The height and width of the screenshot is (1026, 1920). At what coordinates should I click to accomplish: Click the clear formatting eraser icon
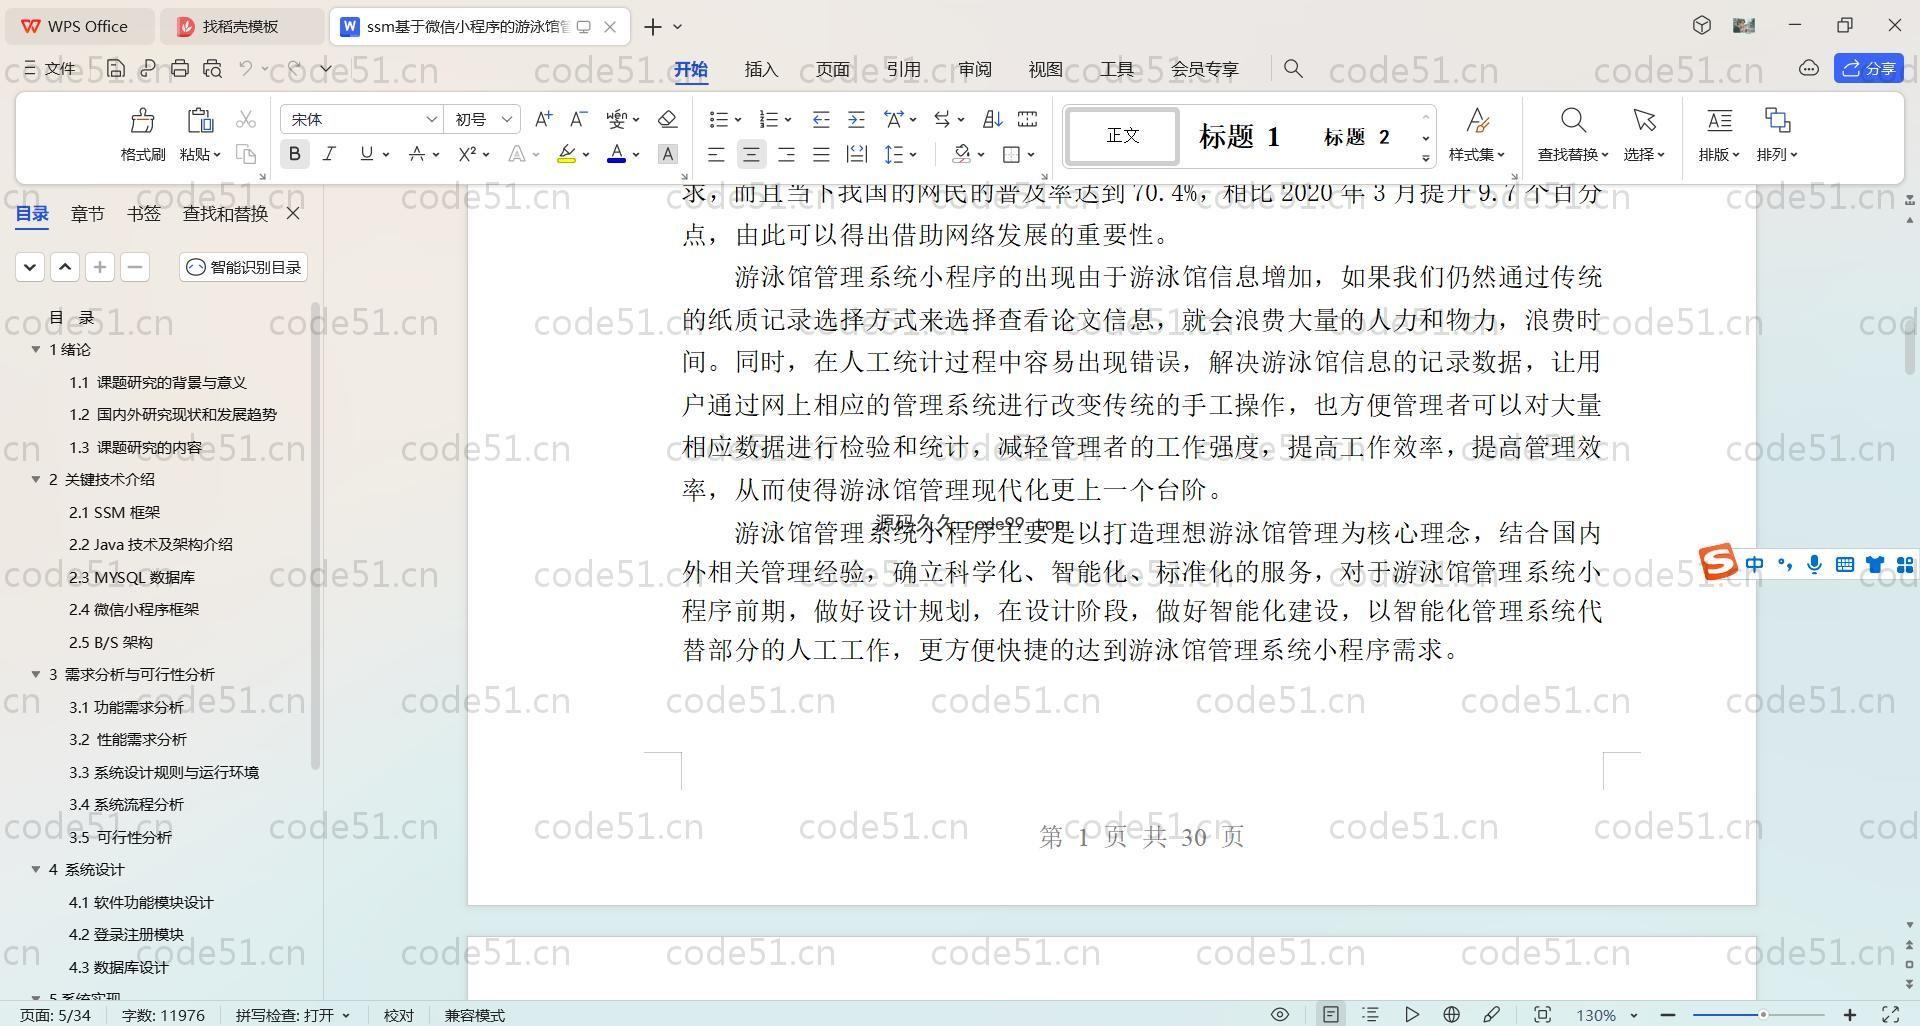[668, 119]
